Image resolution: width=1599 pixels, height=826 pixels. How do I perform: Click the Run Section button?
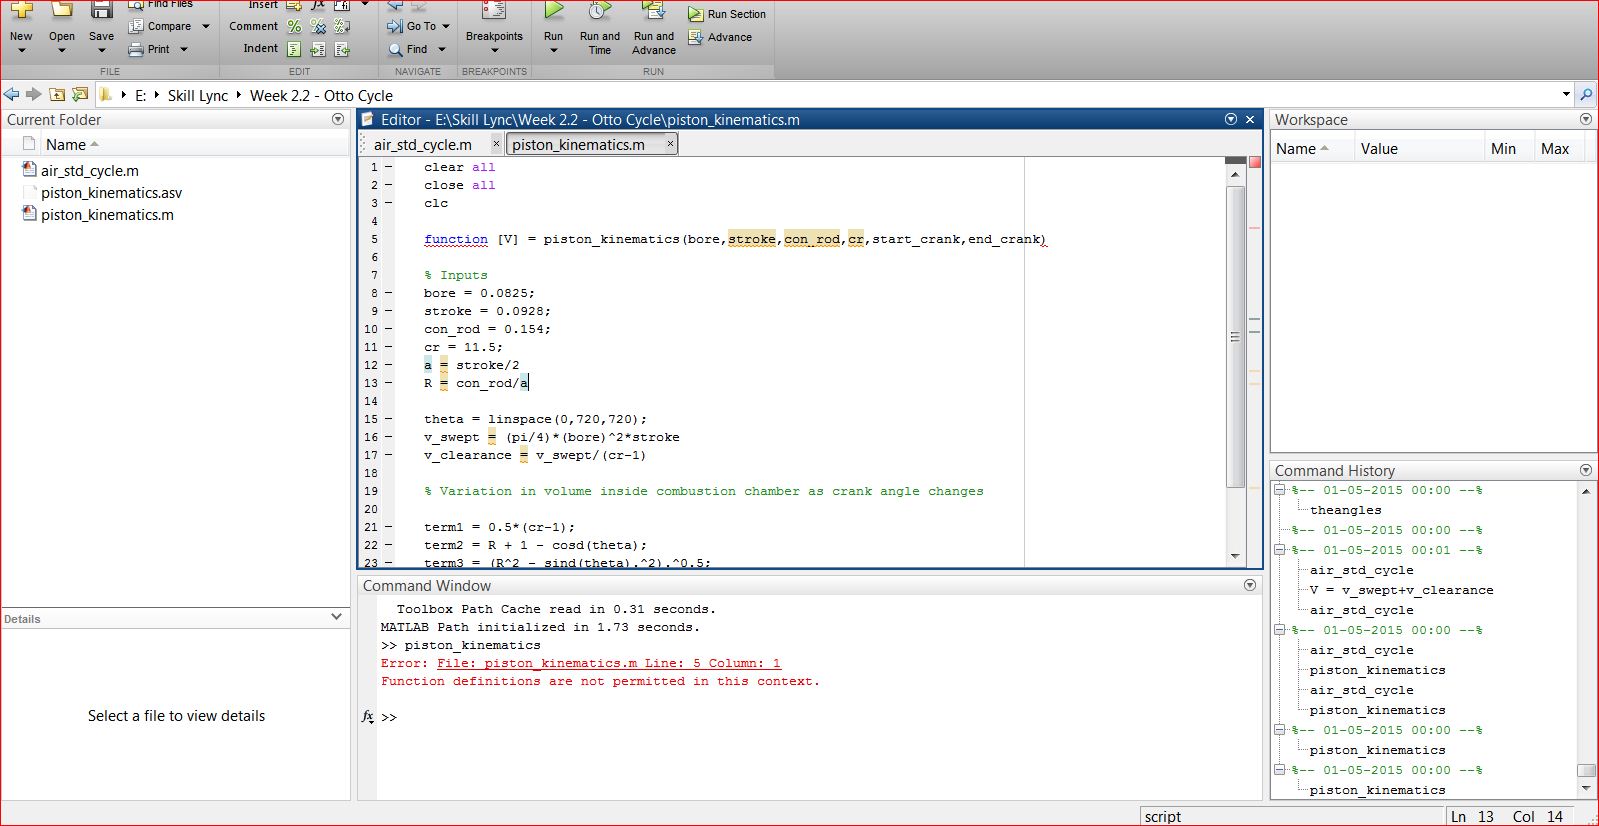pyautogui.click(x=727, y=14)
